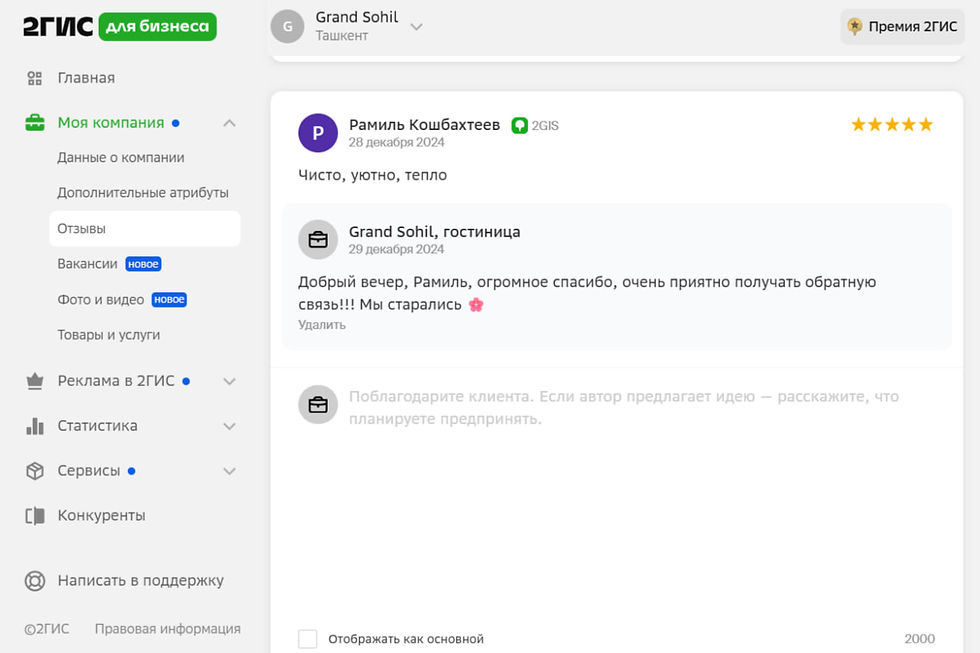Open the Статистика menu label
The image size is (980, 653).
(98, 426)
